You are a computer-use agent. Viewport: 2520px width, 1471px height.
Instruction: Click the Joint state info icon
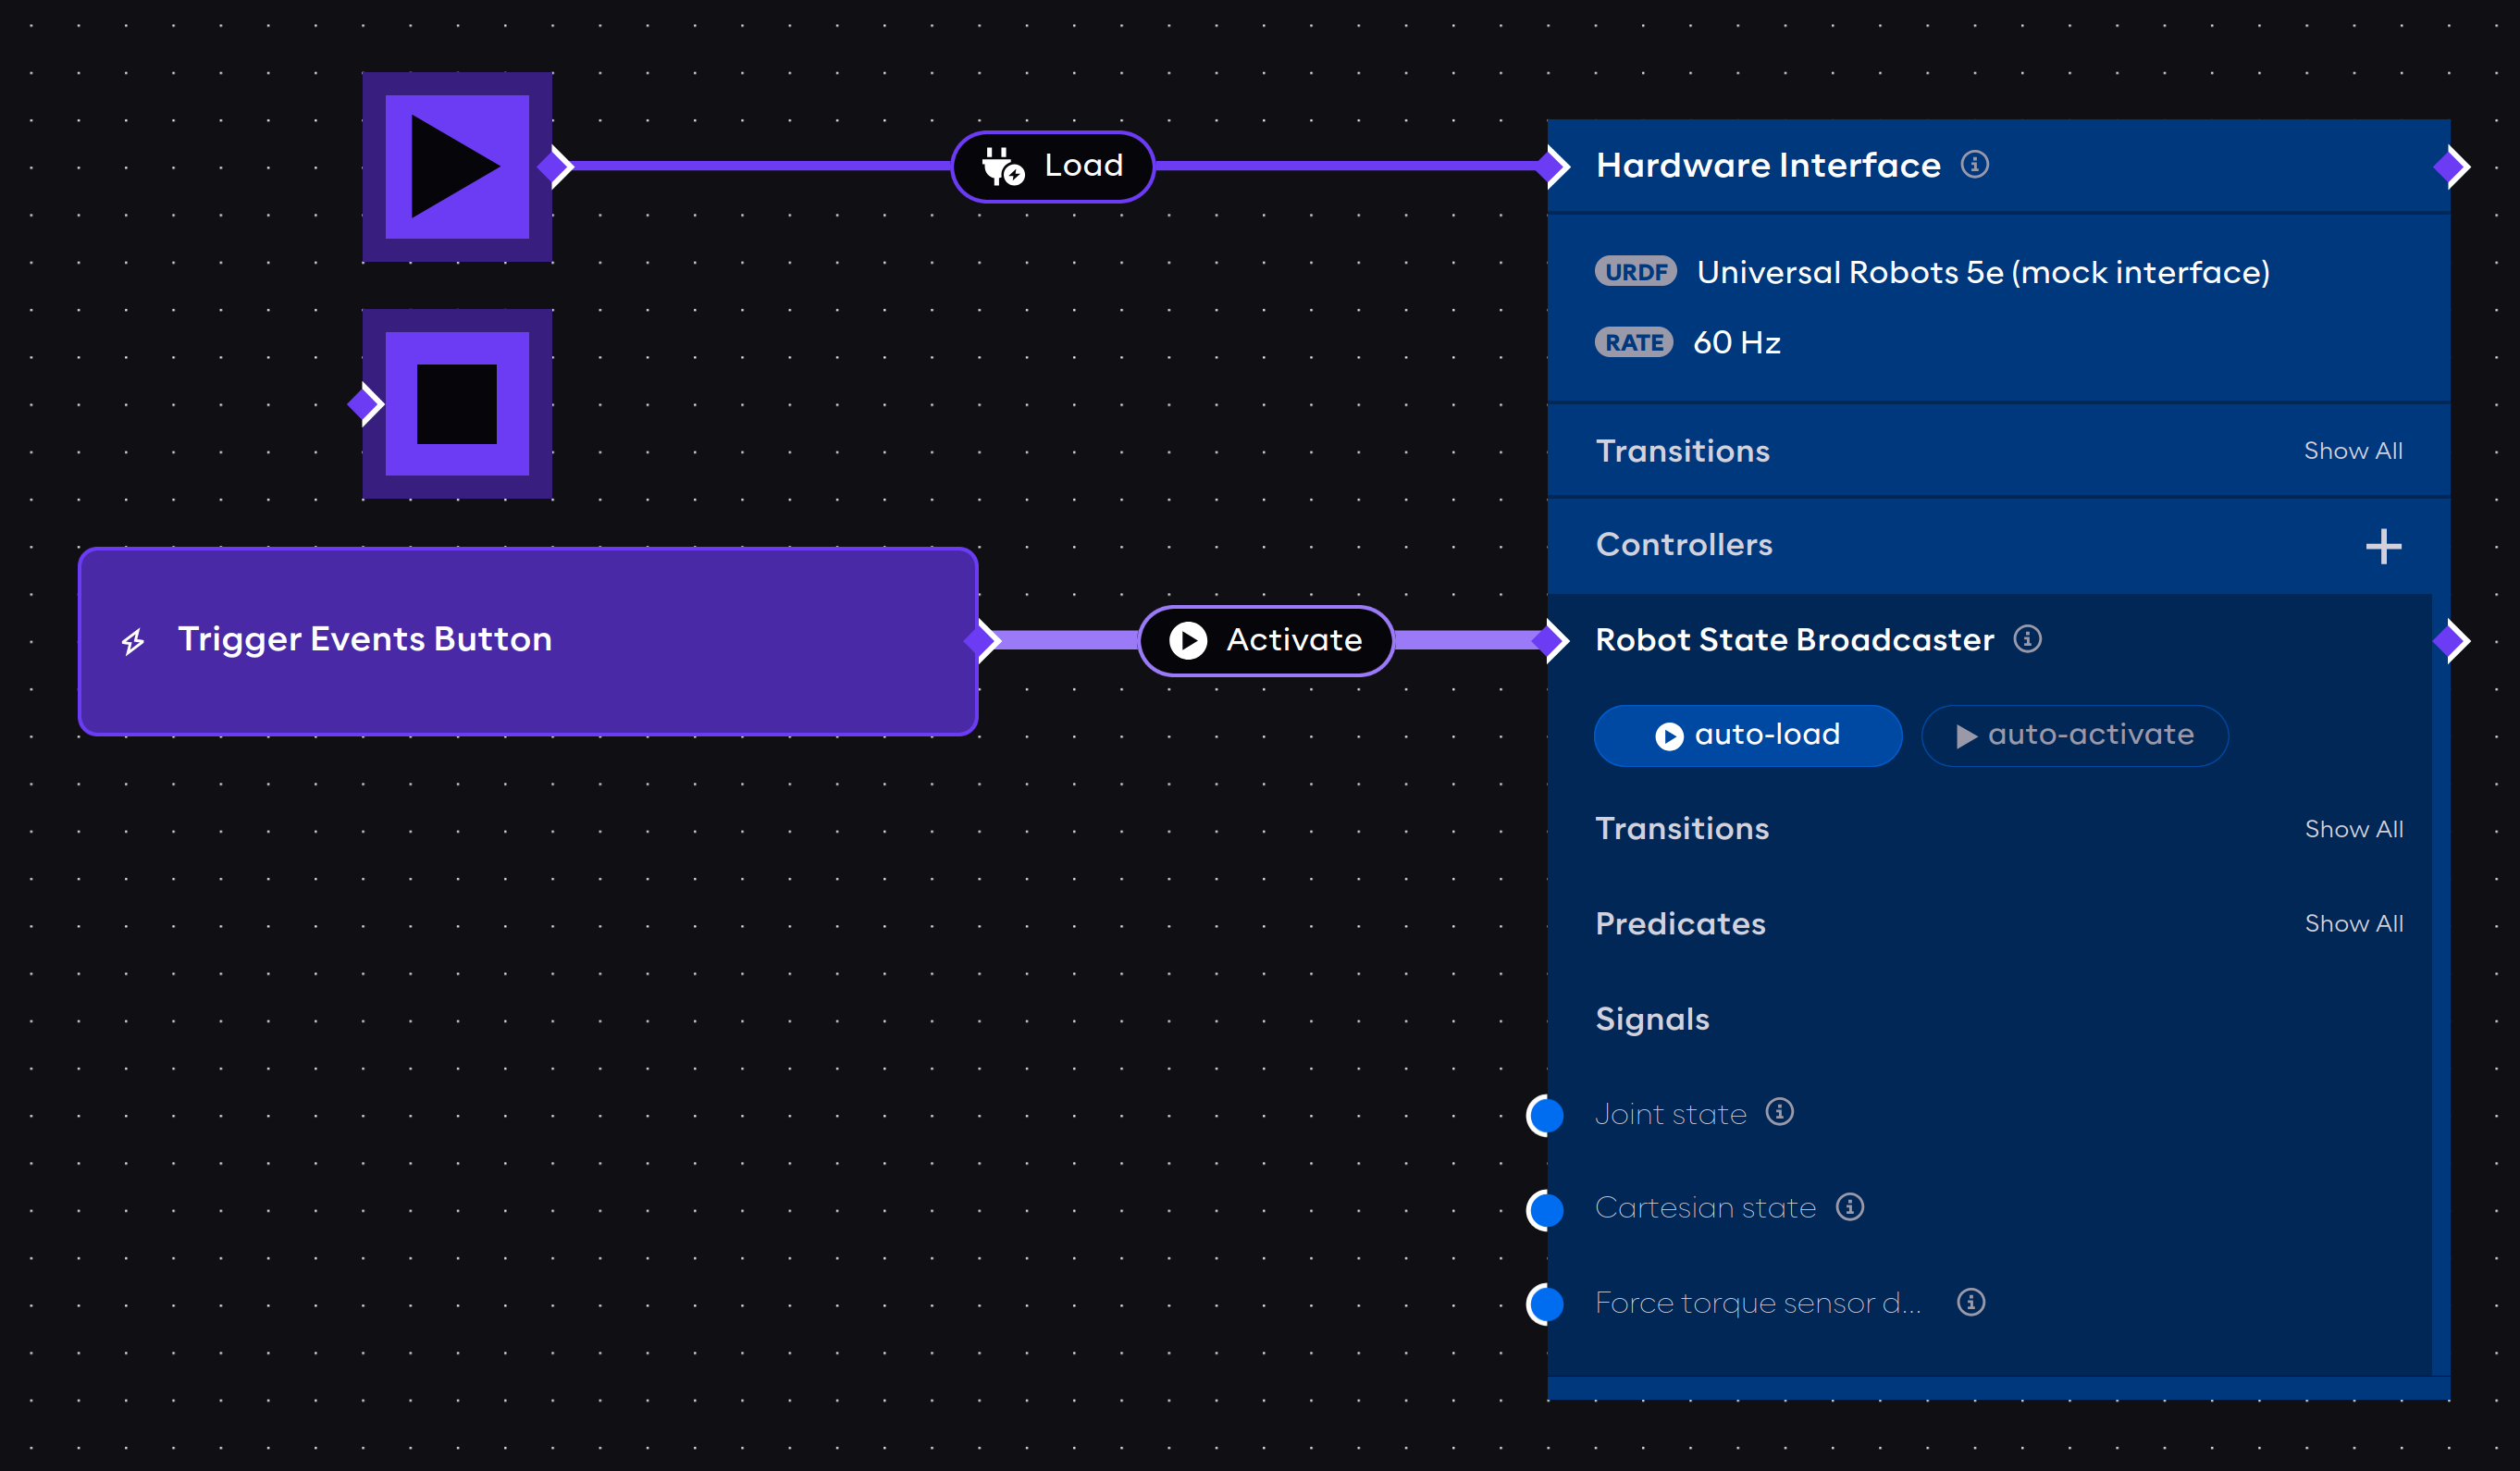pyautogui.click(x=1780, y=1112)
